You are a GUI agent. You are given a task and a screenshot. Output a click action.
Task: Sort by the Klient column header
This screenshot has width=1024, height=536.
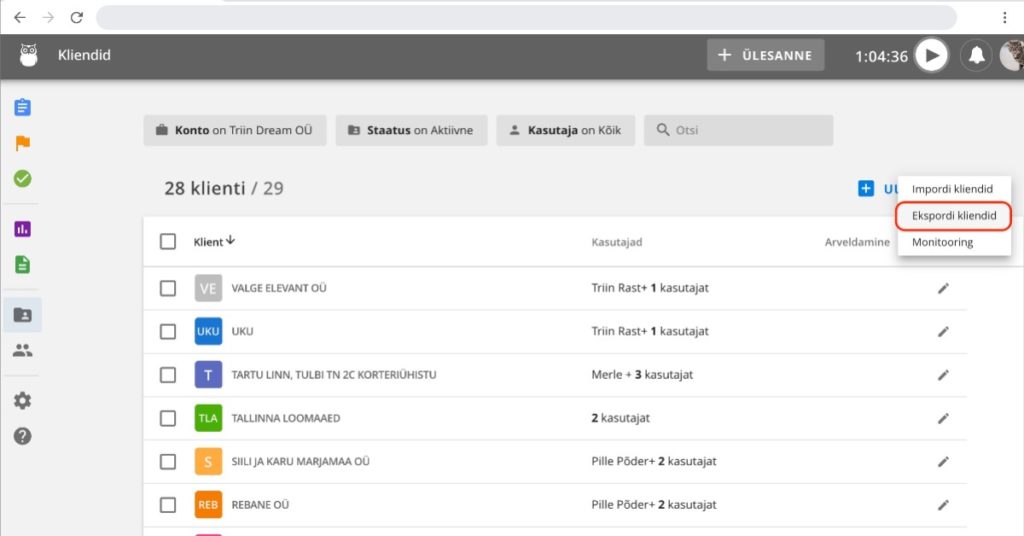pyautogui.click(x=214, y=242)
